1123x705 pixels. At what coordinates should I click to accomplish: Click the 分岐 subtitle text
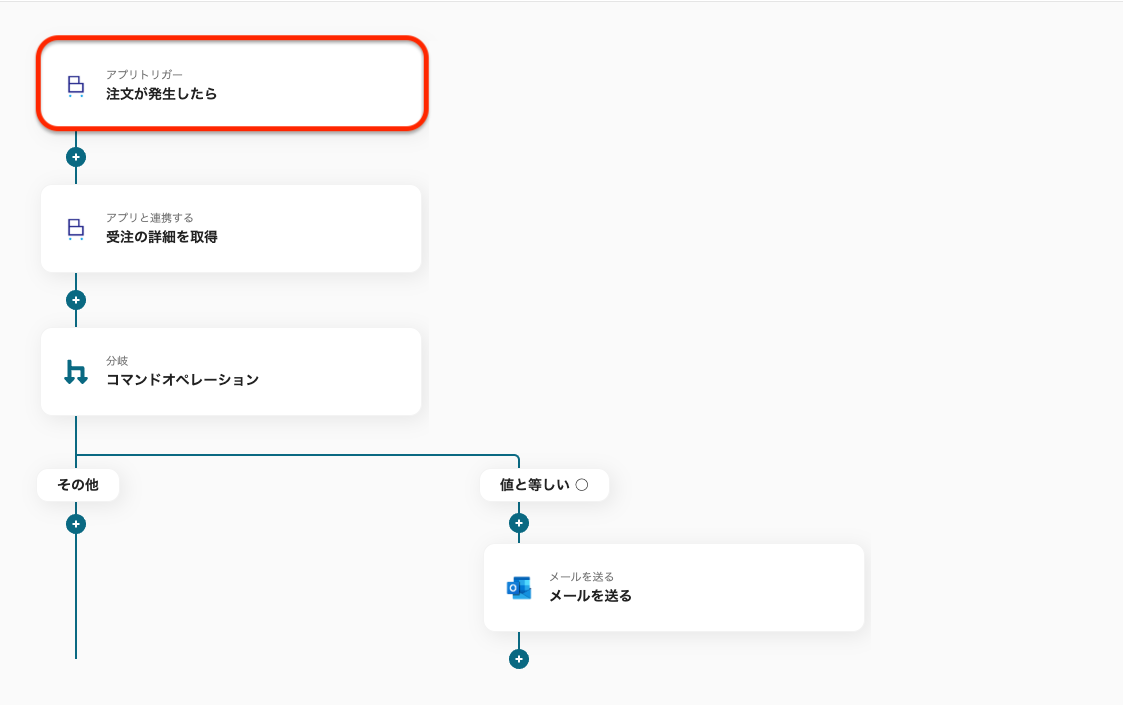pyautogui.click(x=117, y=361)
